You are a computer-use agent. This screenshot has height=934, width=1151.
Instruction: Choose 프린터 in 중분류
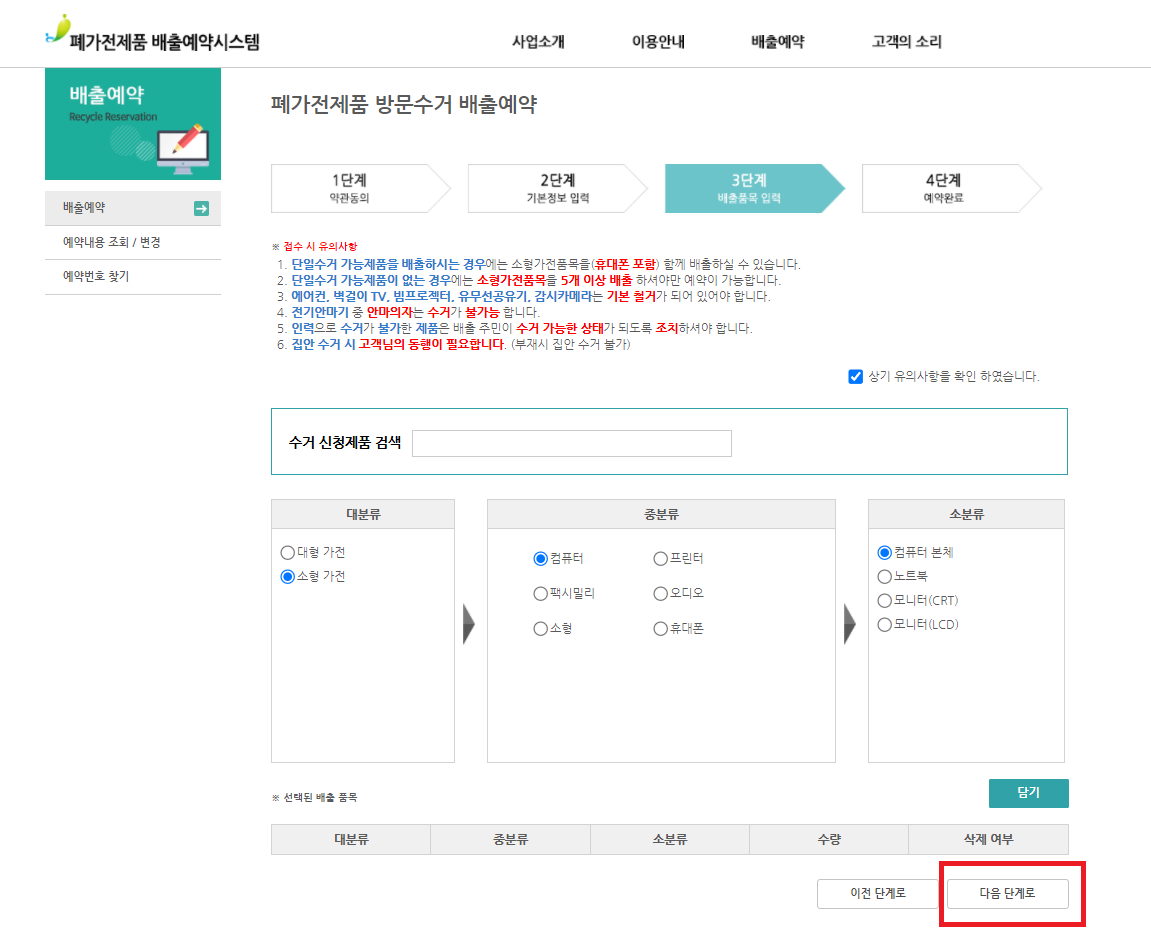tap(661, 559)
